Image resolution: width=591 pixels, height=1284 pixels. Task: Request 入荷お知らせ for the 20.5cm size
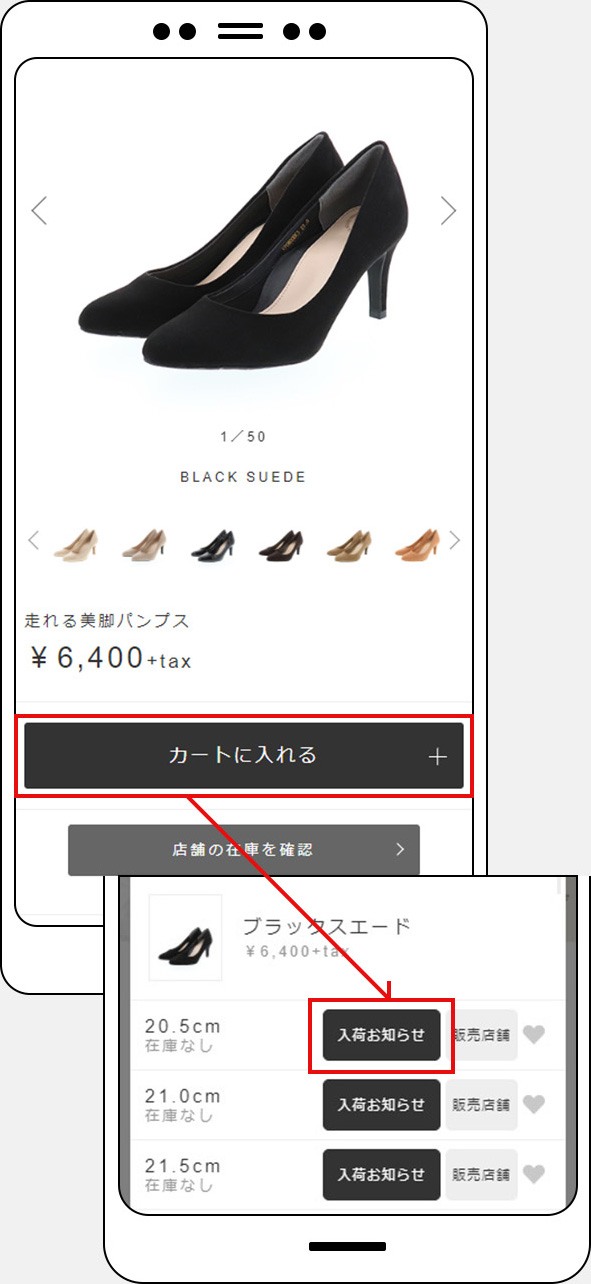(x=381, y=1035)
